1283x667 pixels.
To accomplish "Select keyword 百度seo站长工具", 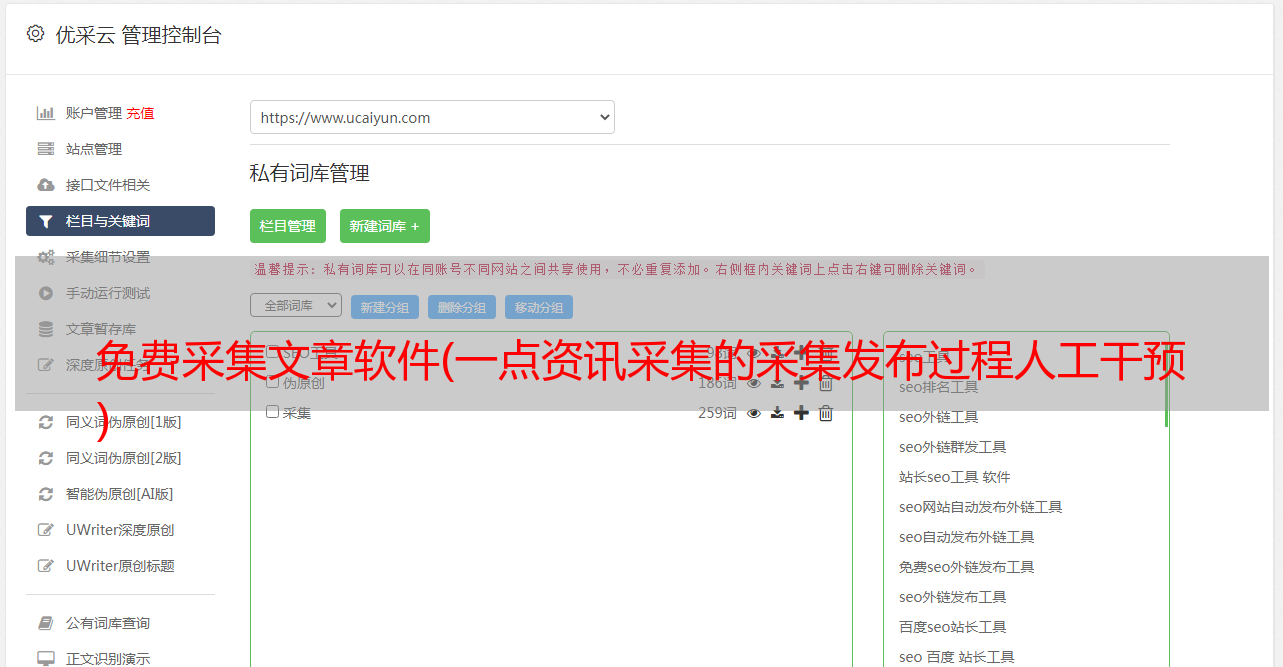I will pyautogui.click(x=953, y=627).
